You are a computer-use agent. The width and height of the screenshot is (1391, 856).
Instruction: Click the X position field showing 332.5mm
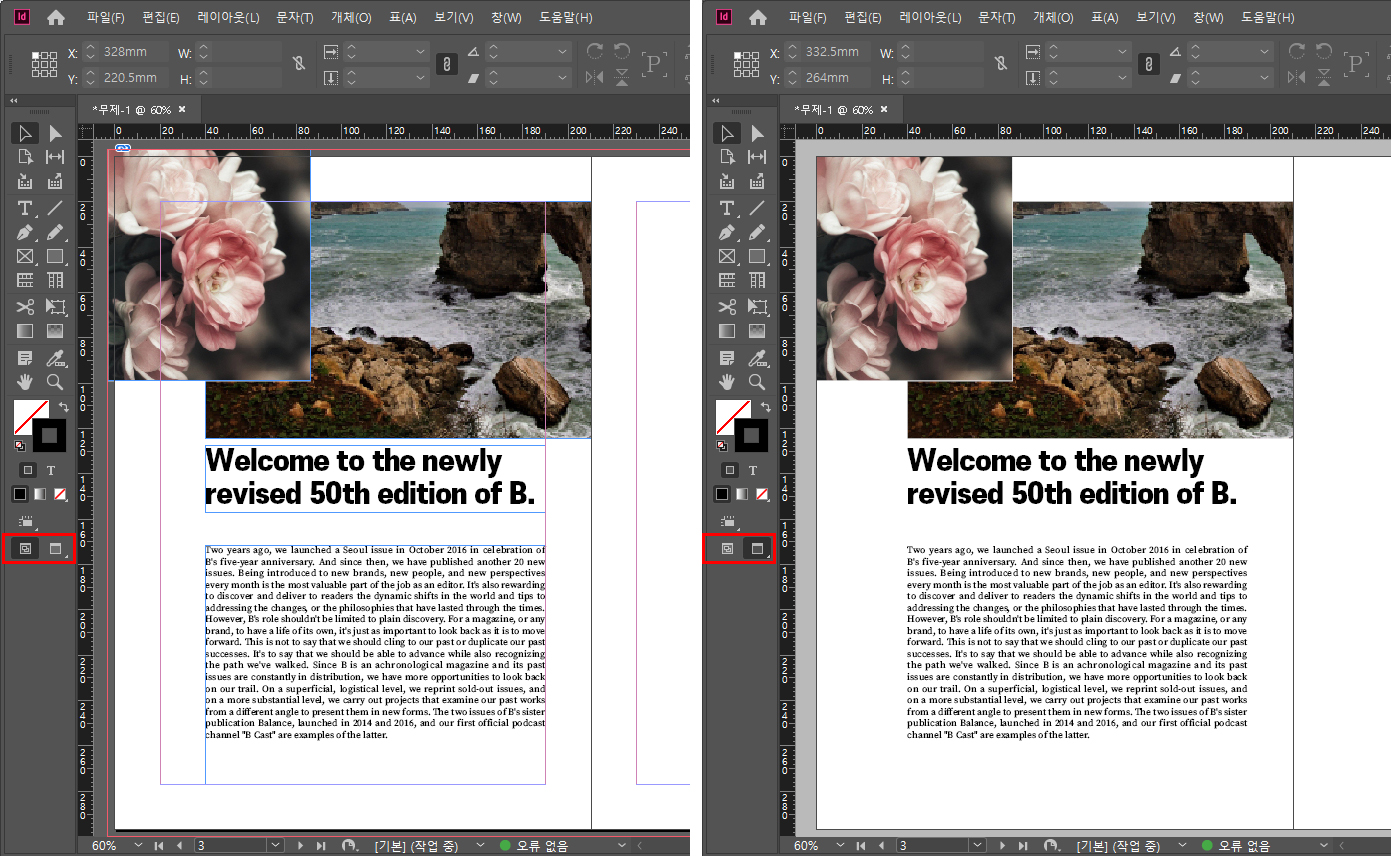[832, 52]
